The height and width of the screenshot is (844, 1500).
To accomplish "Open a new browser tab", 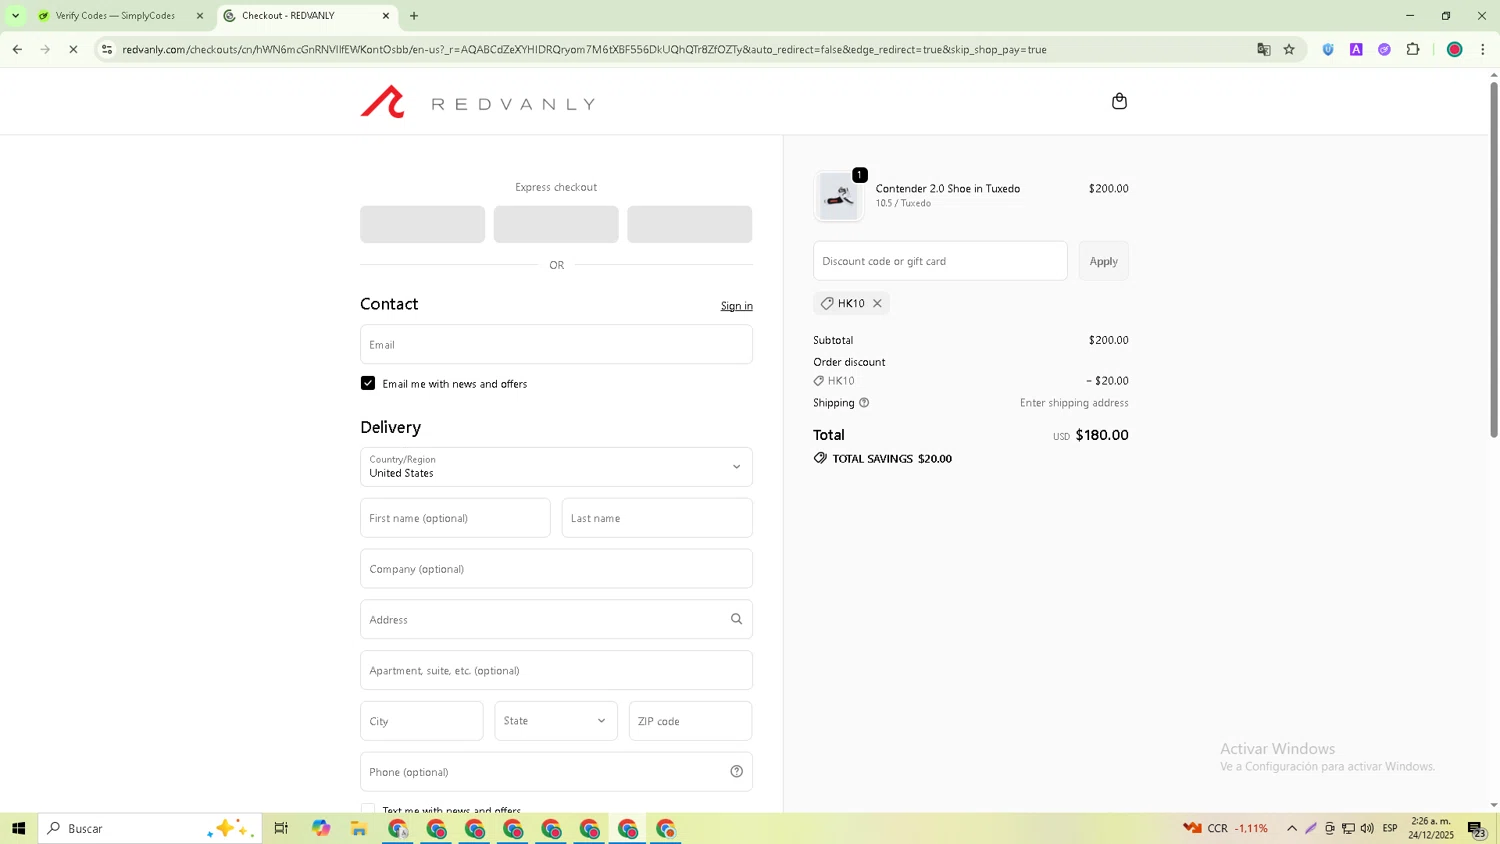I will click(414, 16).
